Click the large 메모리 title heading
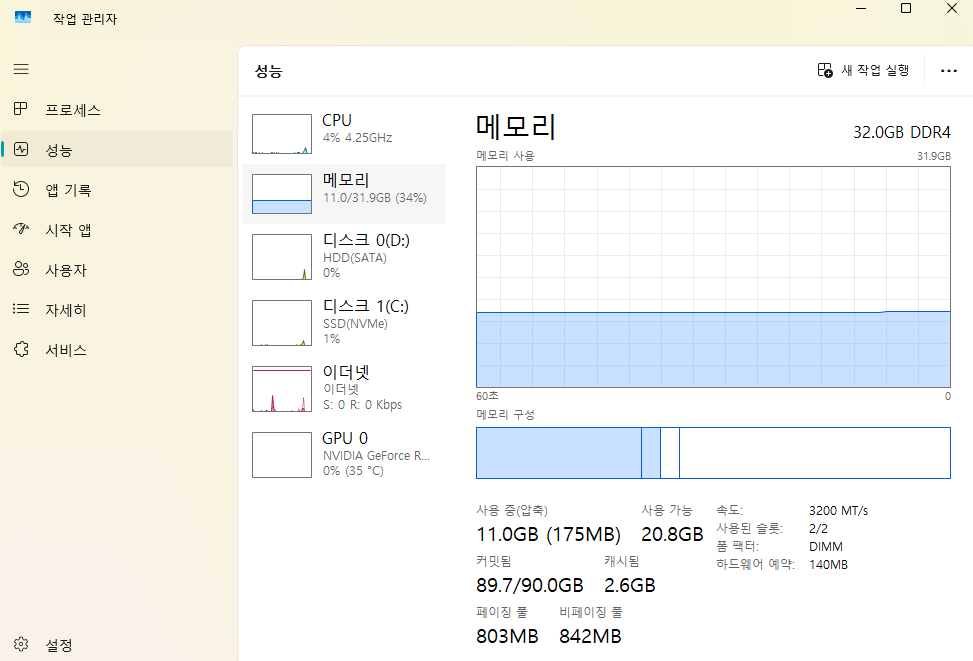The width and height of the screenshot is (973, 661). point(516,127)
